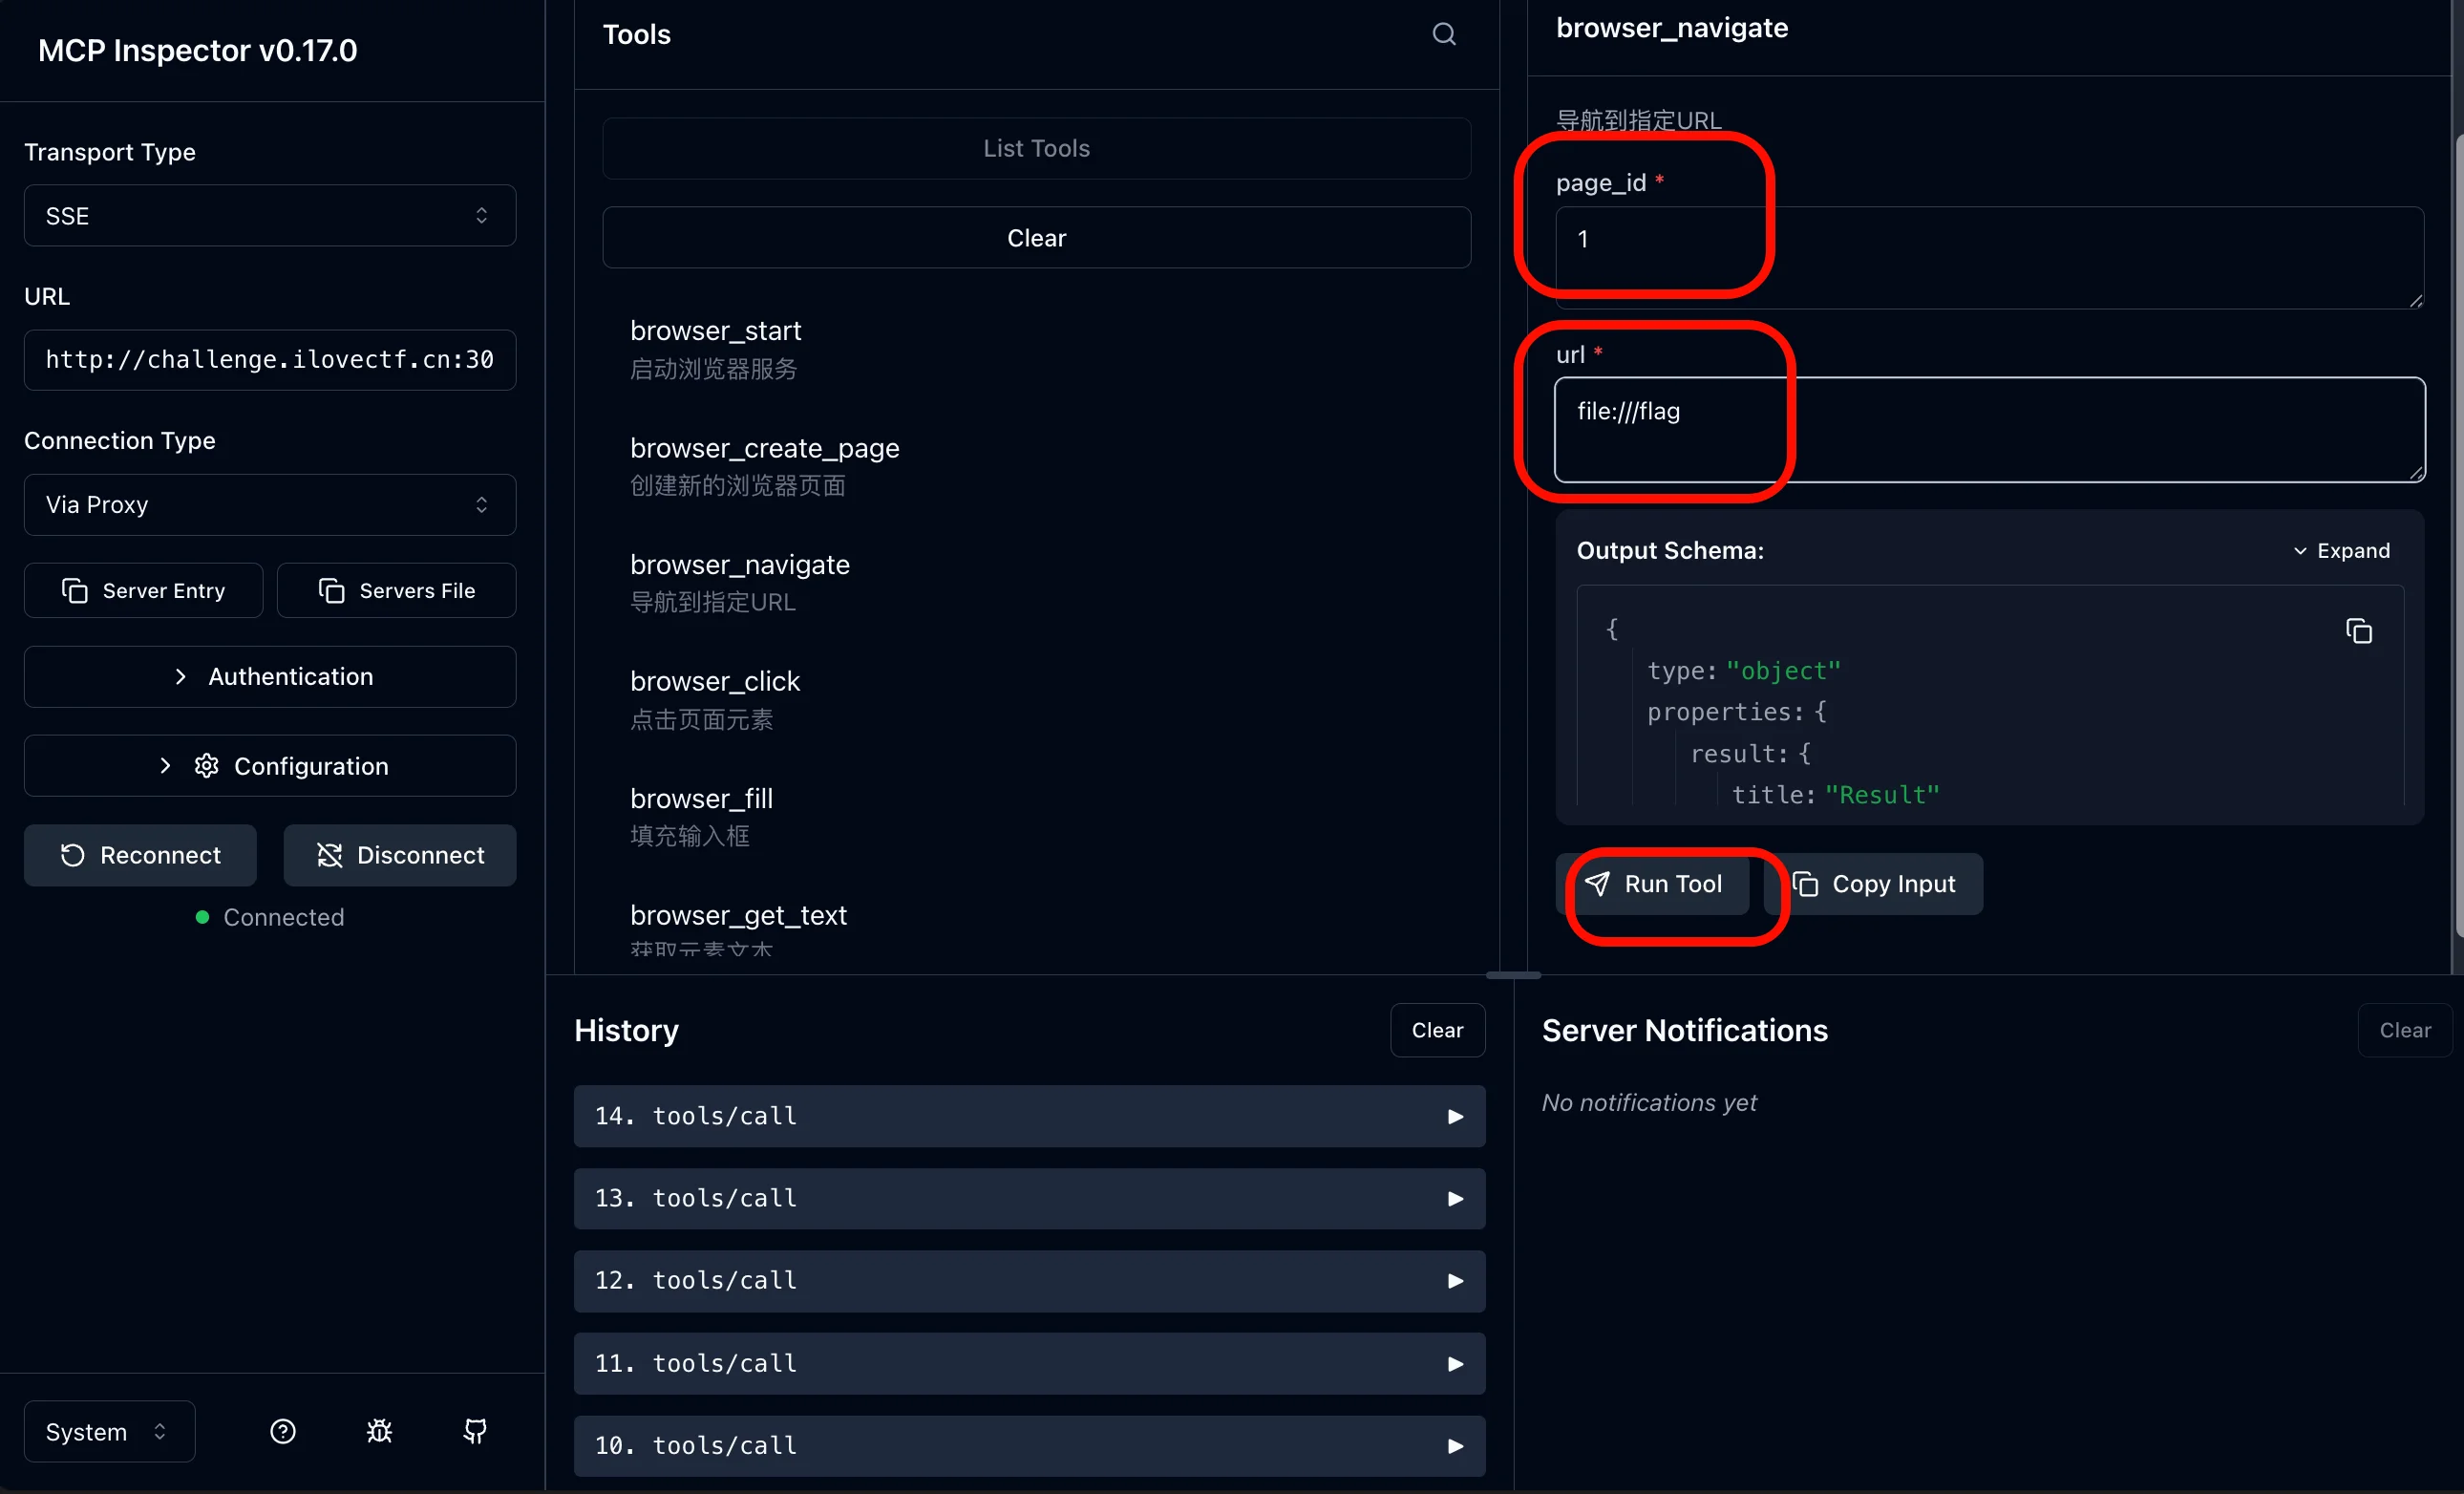This screenshot has height=1494, width=2464.
Task: Expand the Configuration section
Action: [x=270, y=766]
